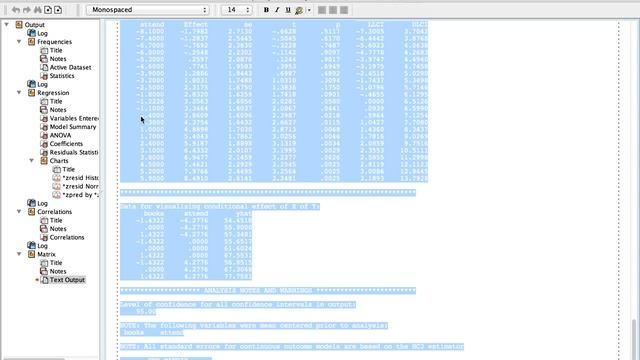Open the font color dropdown arrow
The height and width of the screenshot is (360, 640).
tap(309, 10)
